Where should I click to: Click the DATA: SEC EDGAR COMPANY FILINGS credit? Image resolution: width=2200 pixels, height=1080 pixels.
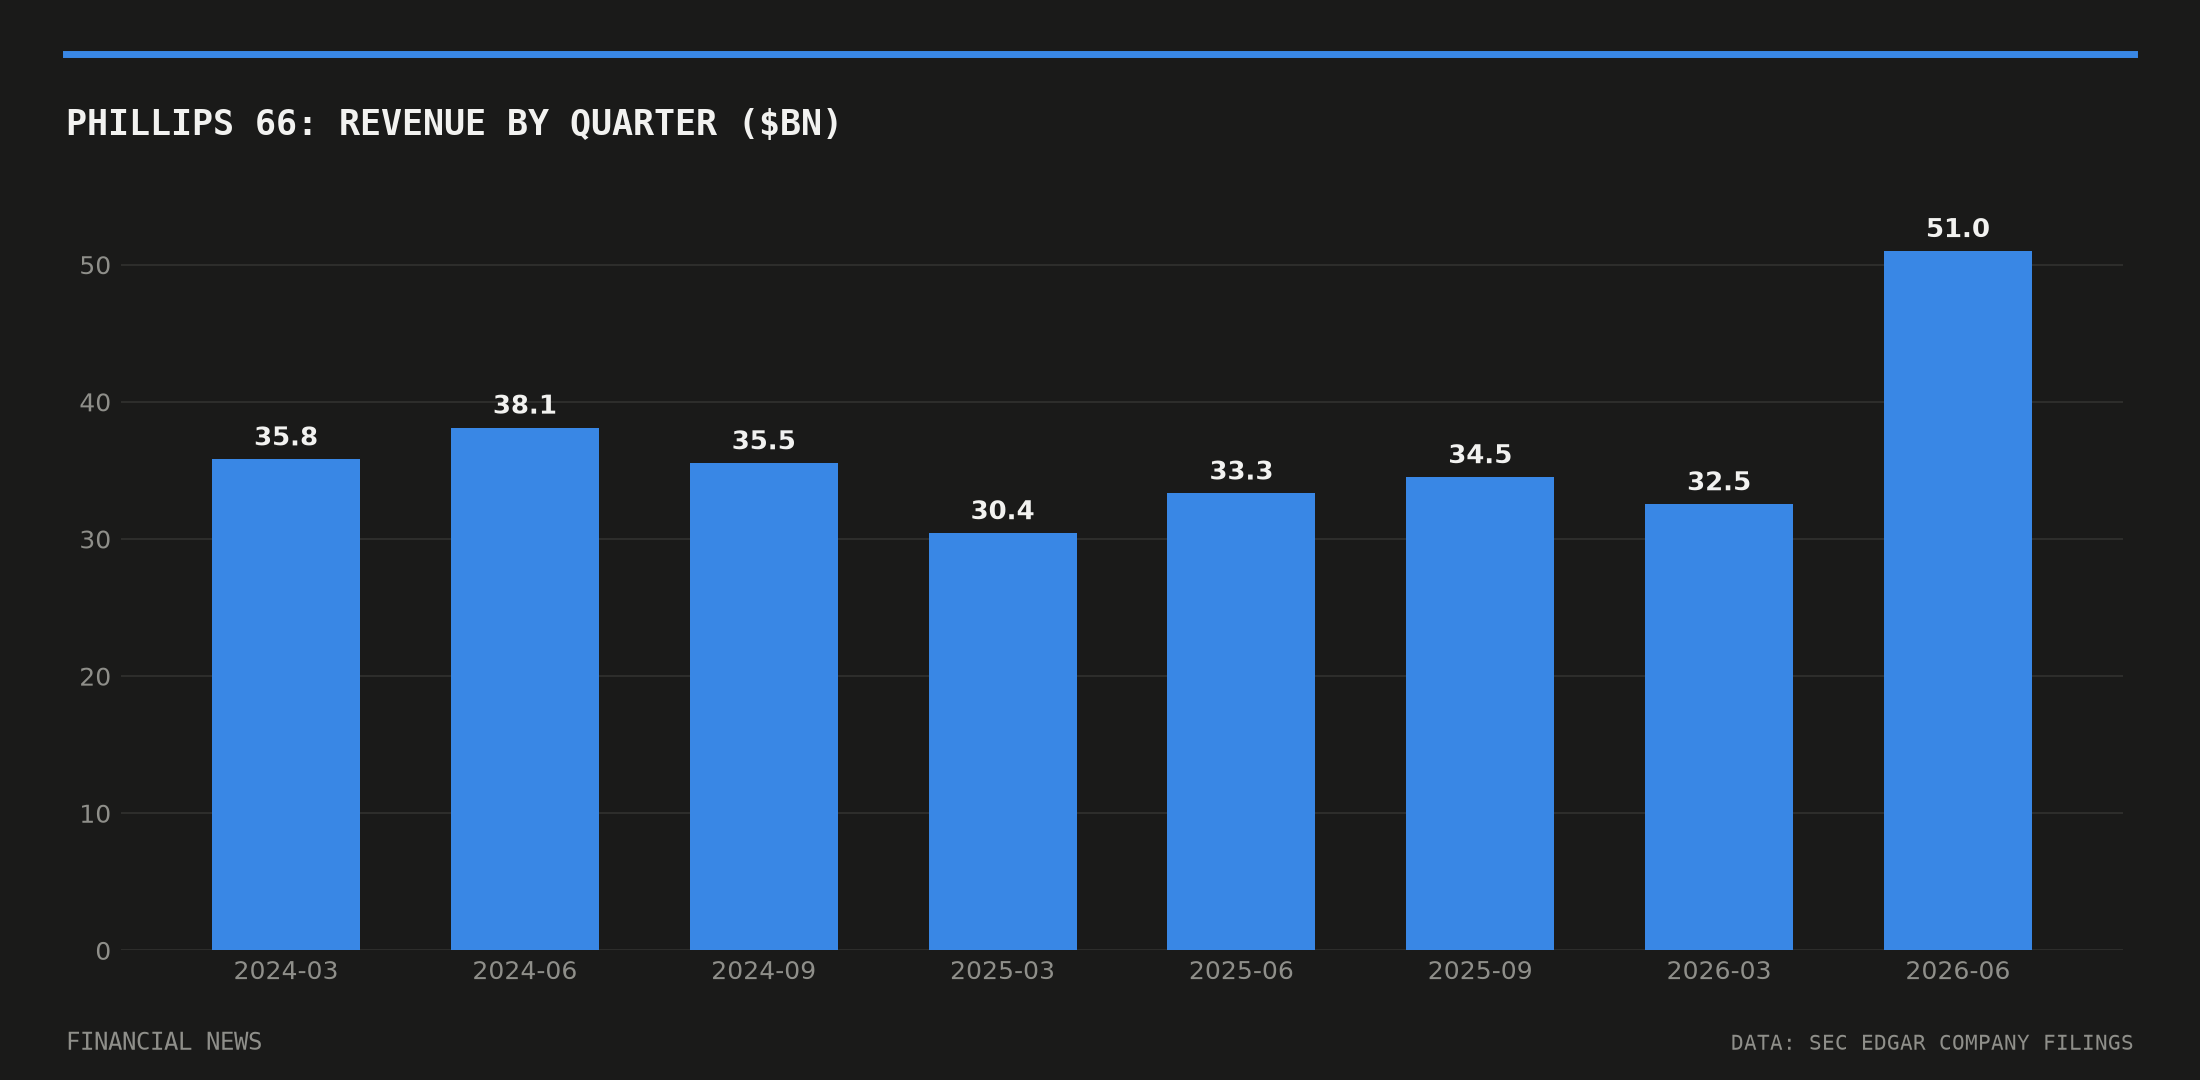(x=1932, y=1043)
